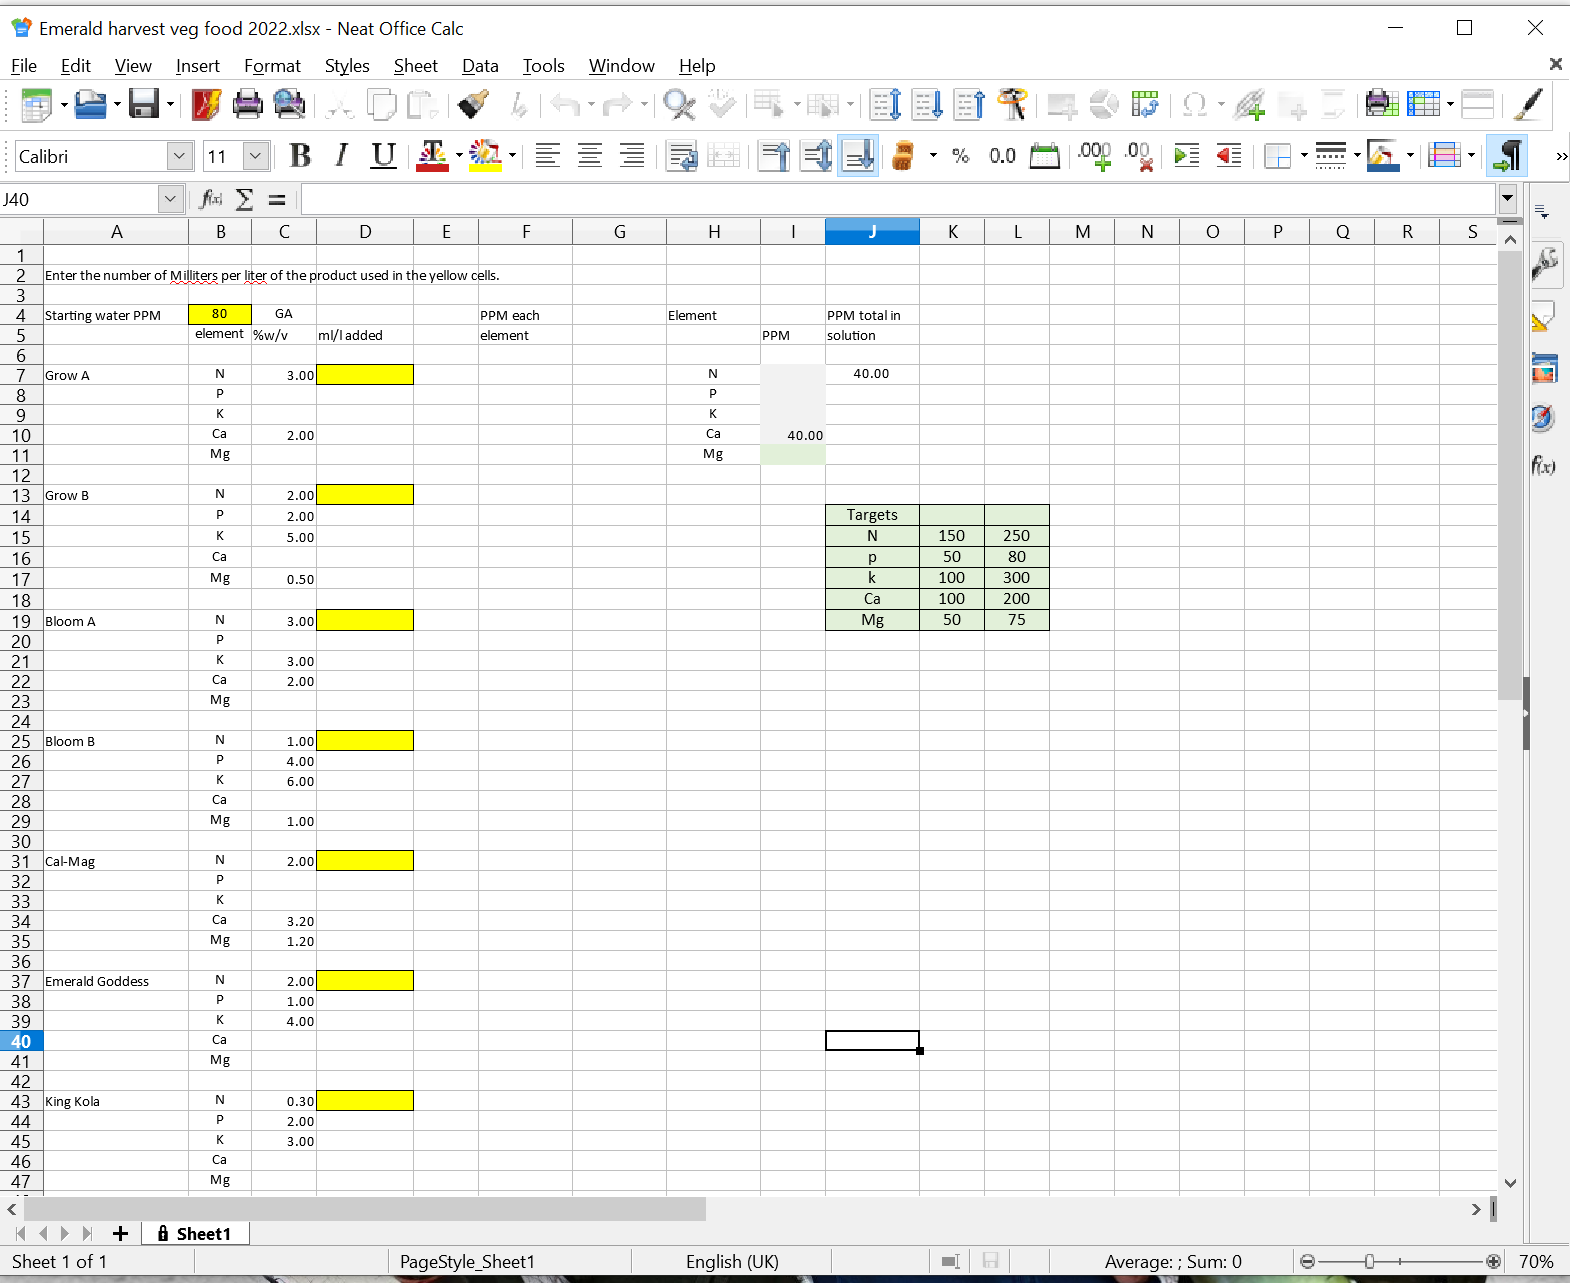Open background color dropdown arrow
Image resolution: width=1570 pixels, height=1283 pixels.
coord(512,156)
